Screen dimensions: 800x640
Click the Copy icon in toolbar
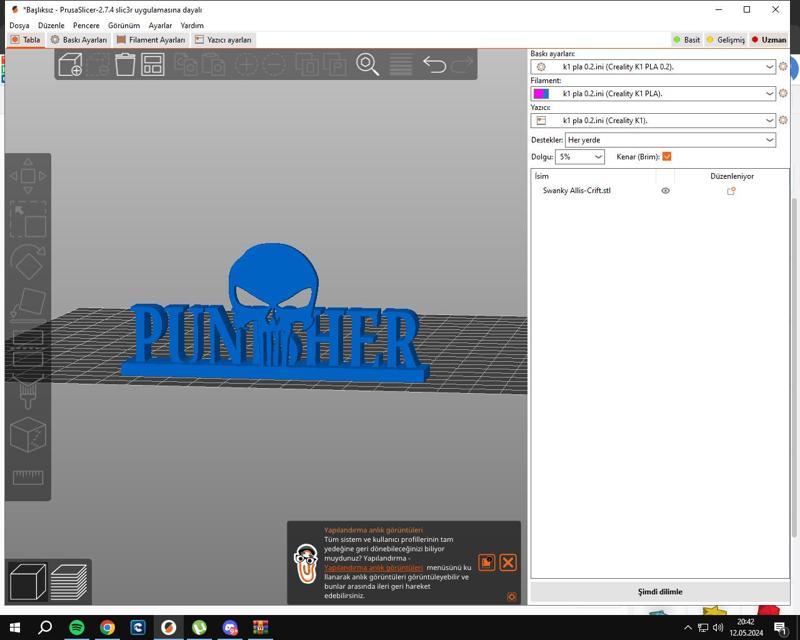click(186, 65)
